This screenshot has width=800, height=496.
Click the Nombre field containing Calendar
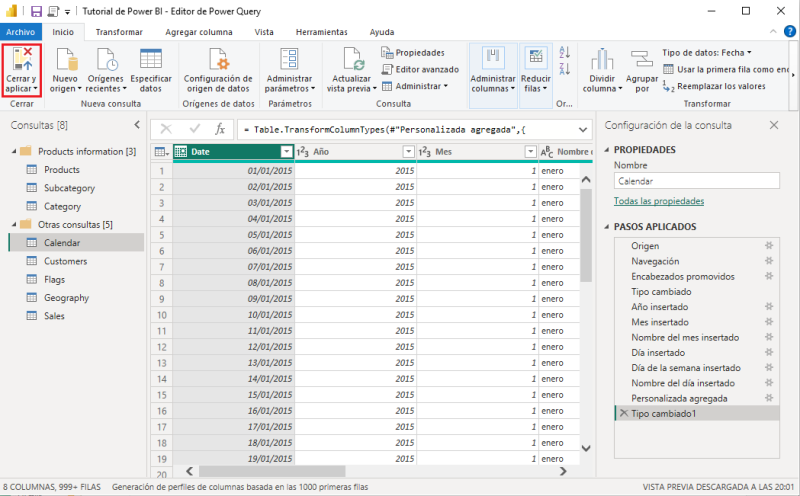[x=696, y=181]
